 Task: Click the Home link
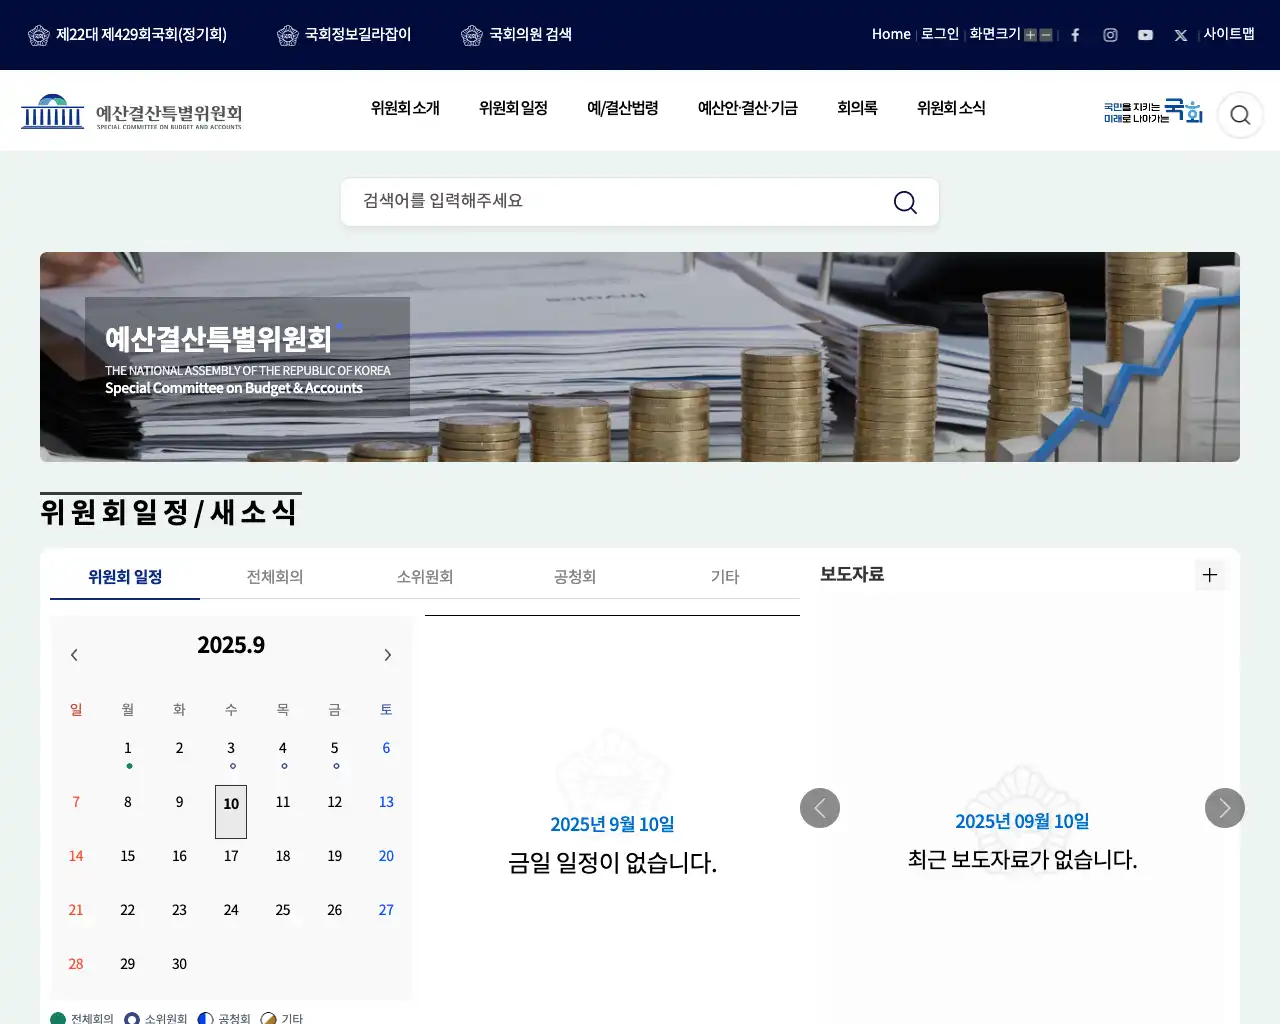click(x=891, y=34)
